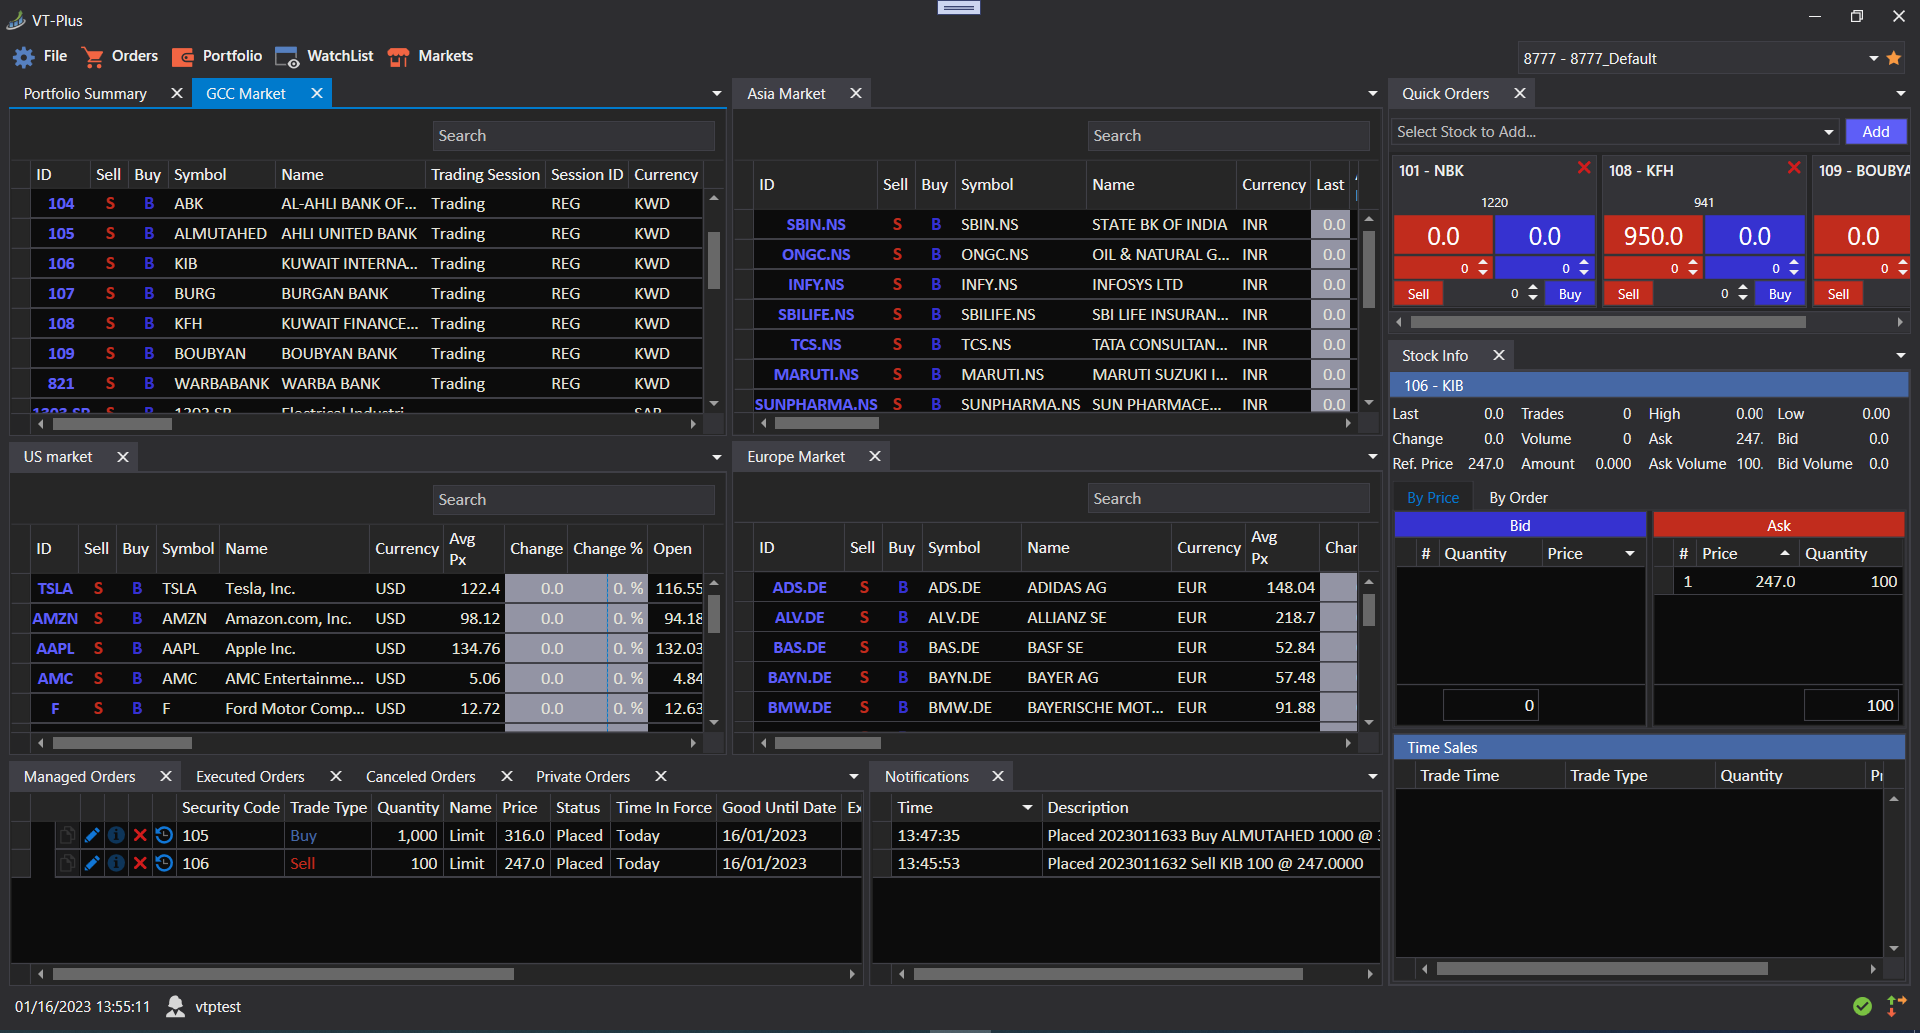
Task: Cancel order 106 with the red X icon
Action: click(140, 863)
